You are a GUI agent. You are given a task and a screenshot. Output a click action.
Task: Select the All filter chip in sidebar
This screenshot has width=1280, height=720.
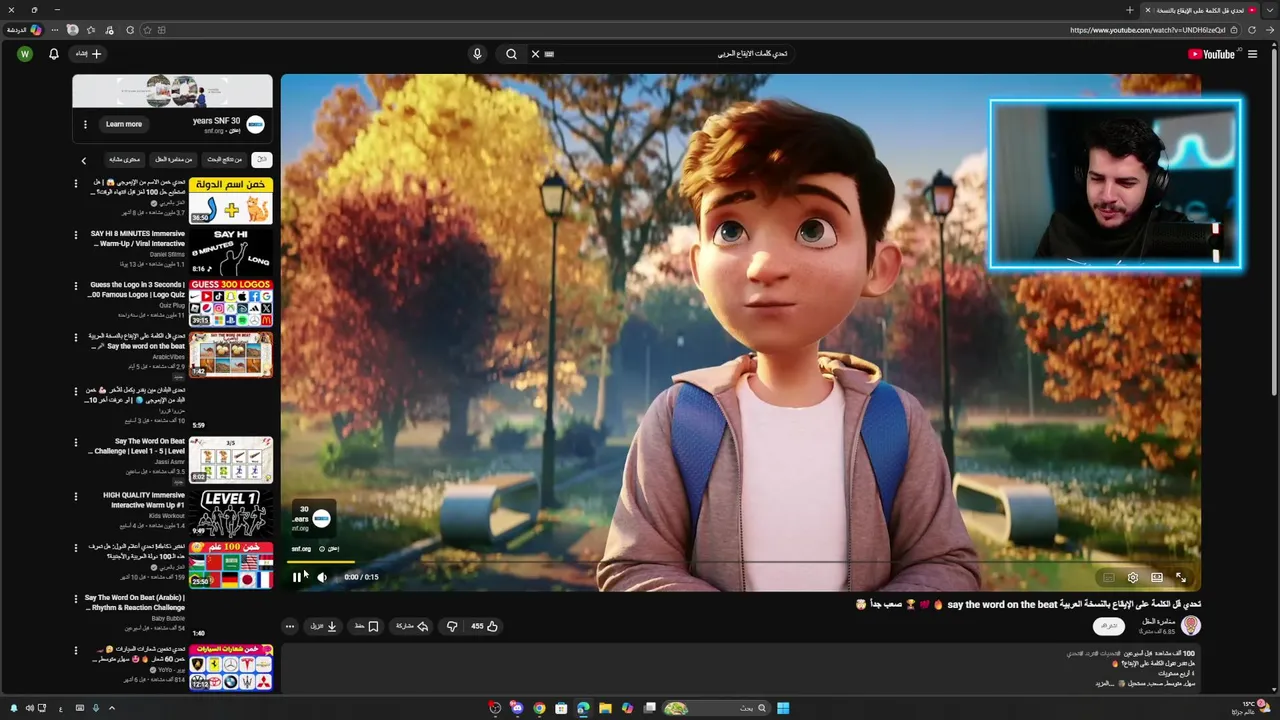261,159
